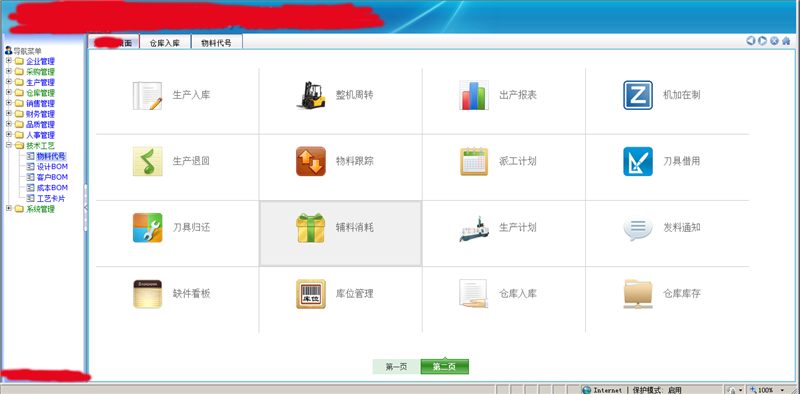This screenshot has width=800, height=394.
Task: Click the close tab round icon
Action: 774,41
